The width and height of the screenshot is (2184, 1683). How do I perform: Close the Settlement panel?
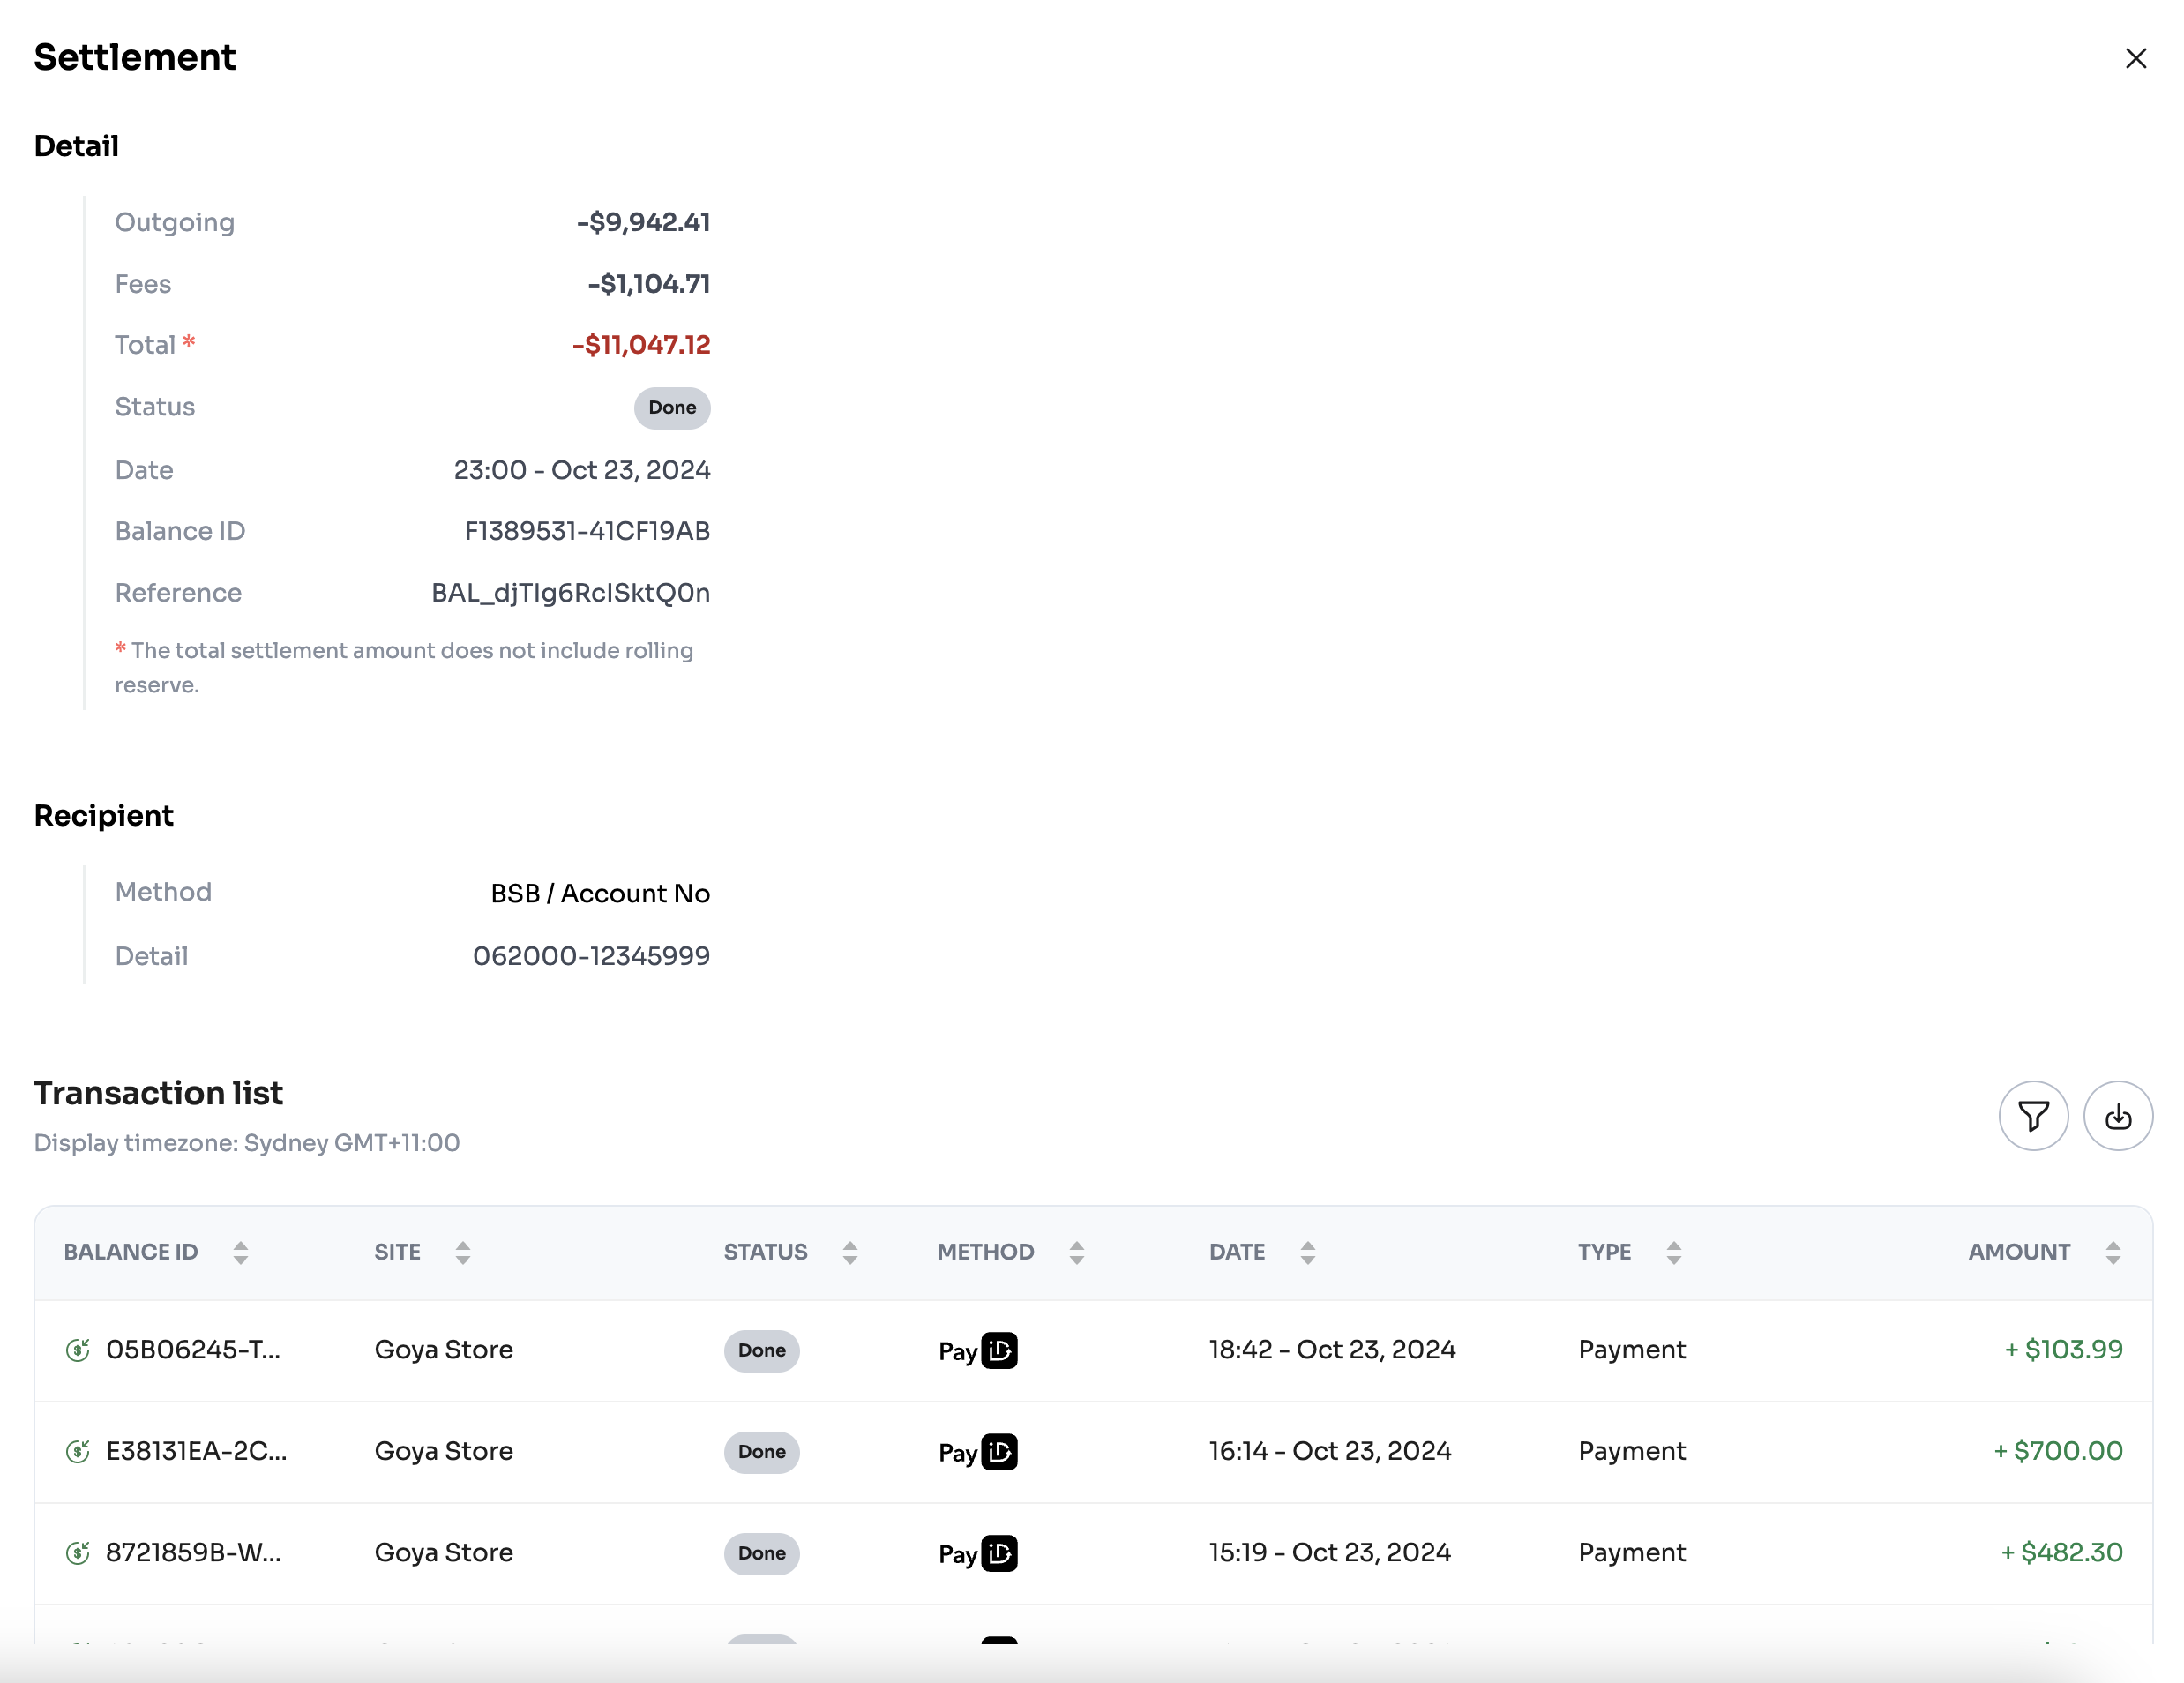click(x=2135, y=59)
